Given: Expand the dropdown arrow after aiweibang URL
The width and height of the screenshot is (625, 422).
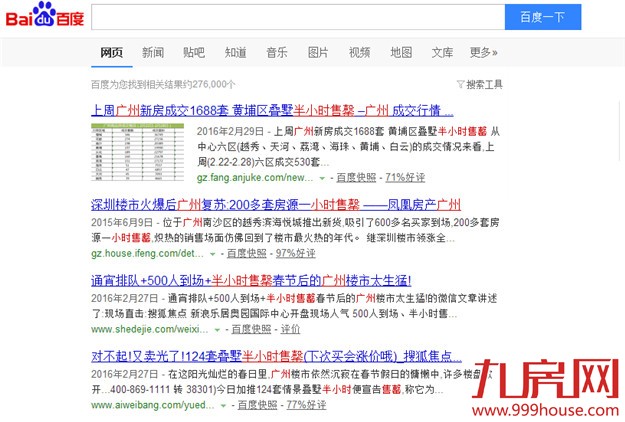Looking at the screenshot, I should click(223, 406).
